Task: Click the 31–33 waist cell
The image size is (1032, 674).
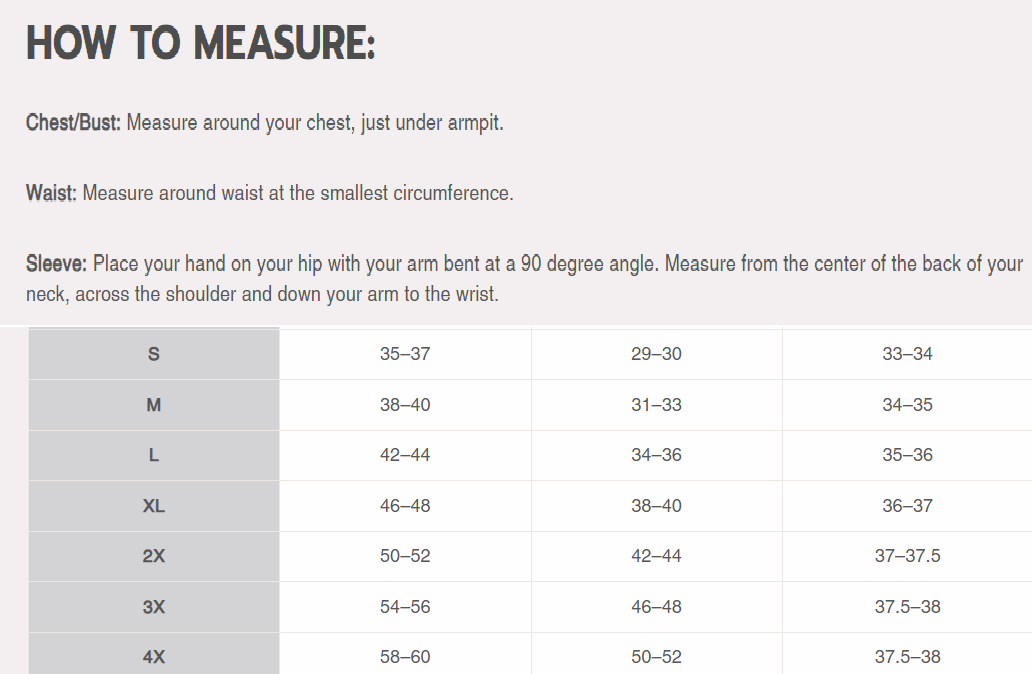Action: tap(656, 405)
